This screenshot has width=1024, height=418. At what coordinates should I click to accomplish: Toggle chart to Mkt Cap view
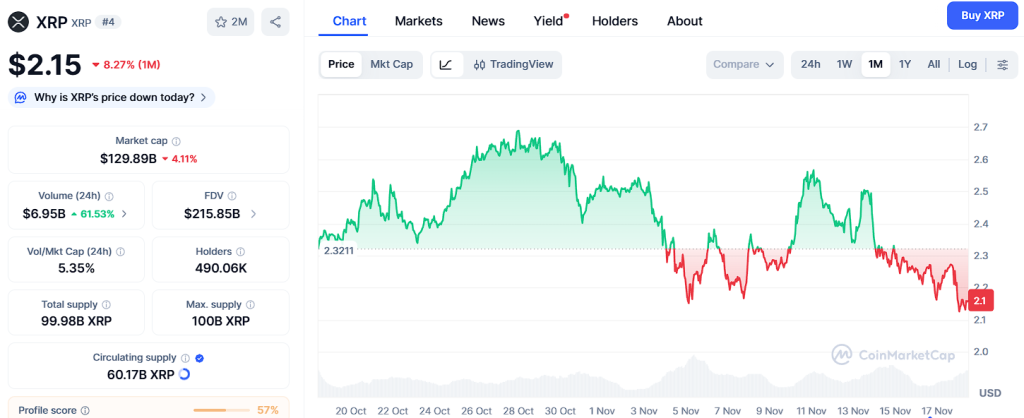pyautogui.click(x=391, y=65)
